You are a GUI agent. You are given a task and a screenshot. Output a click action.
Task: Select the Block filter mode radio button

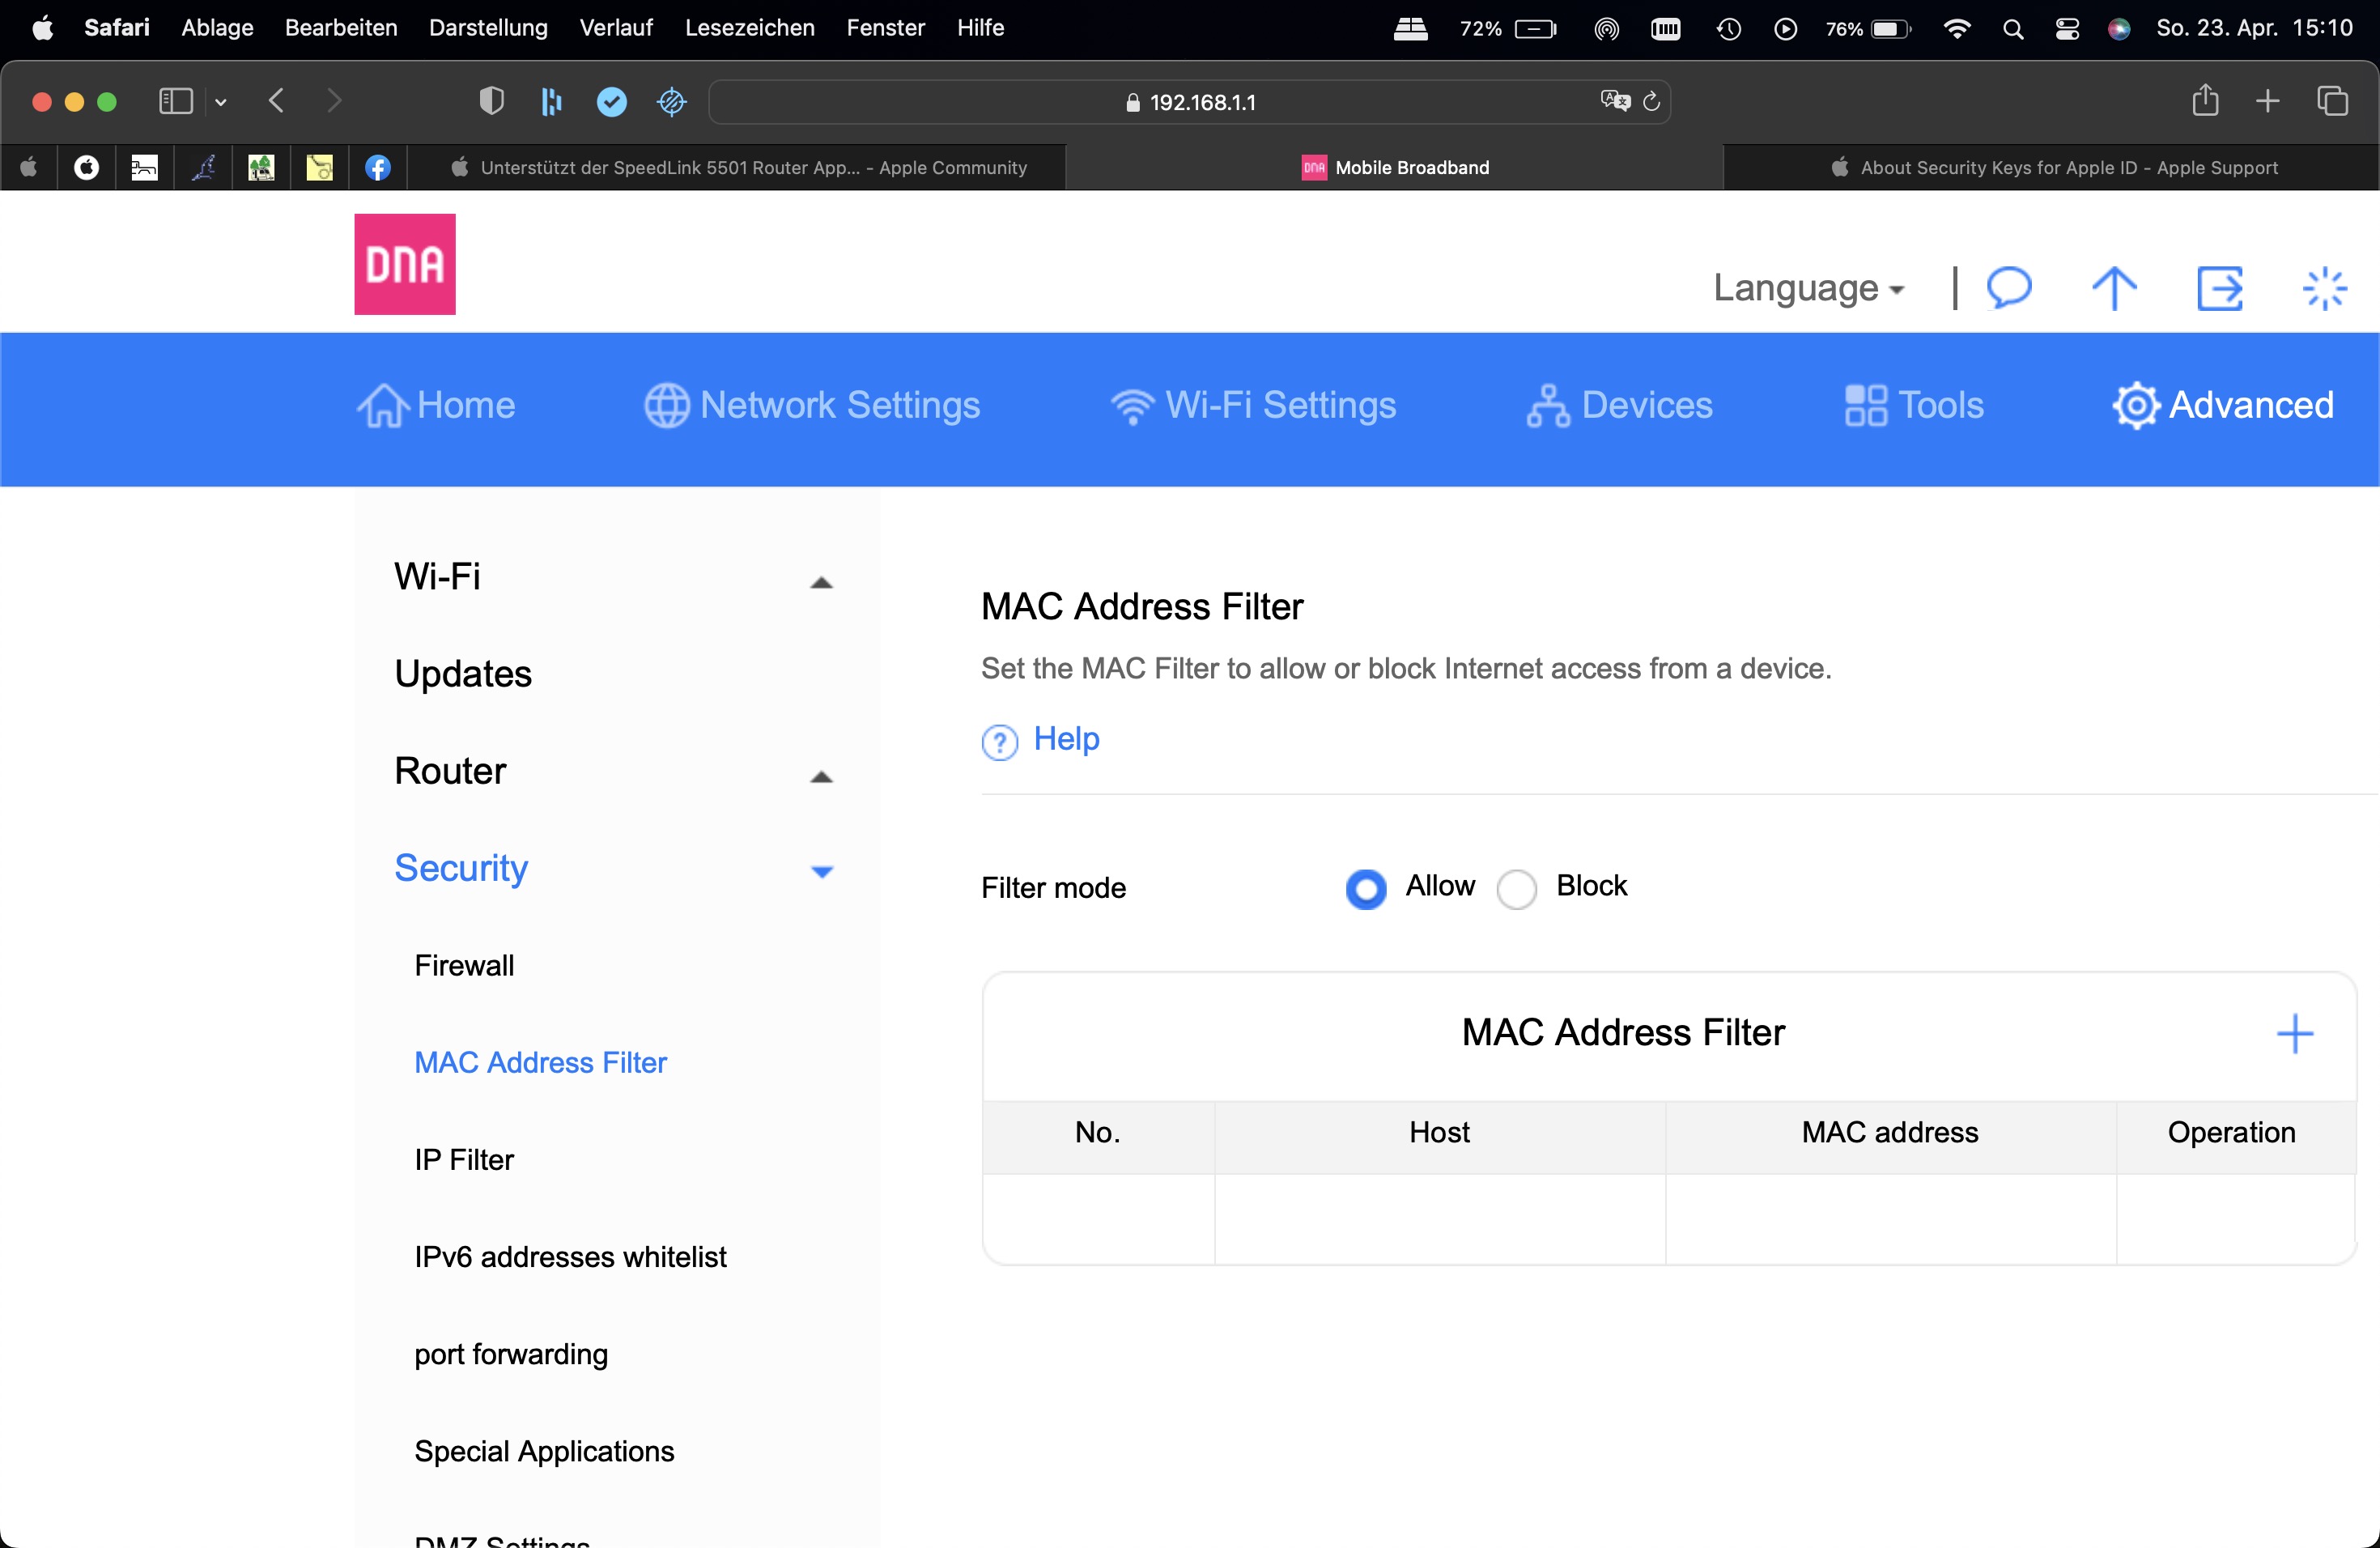tap(1516, 888)
